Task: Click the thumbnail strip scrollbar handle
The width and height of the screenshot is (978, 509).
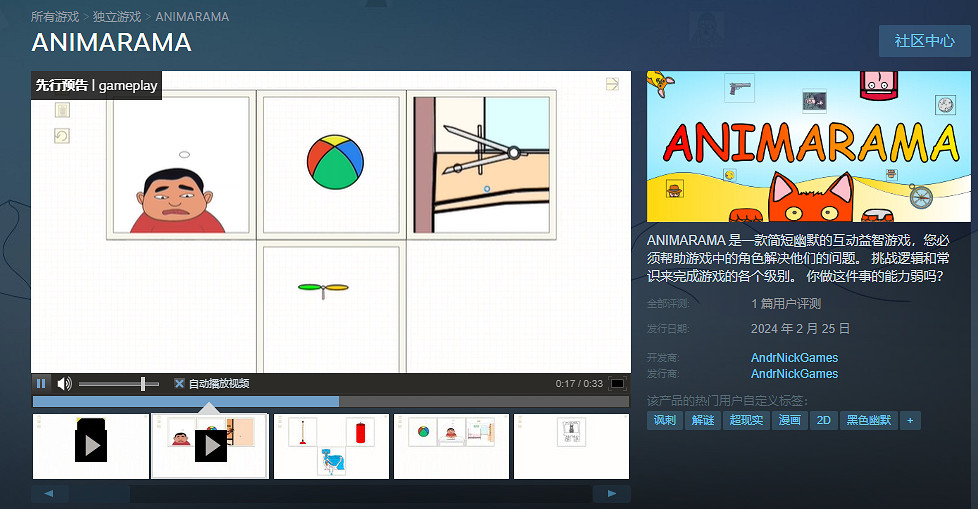Action: [100, 494]
